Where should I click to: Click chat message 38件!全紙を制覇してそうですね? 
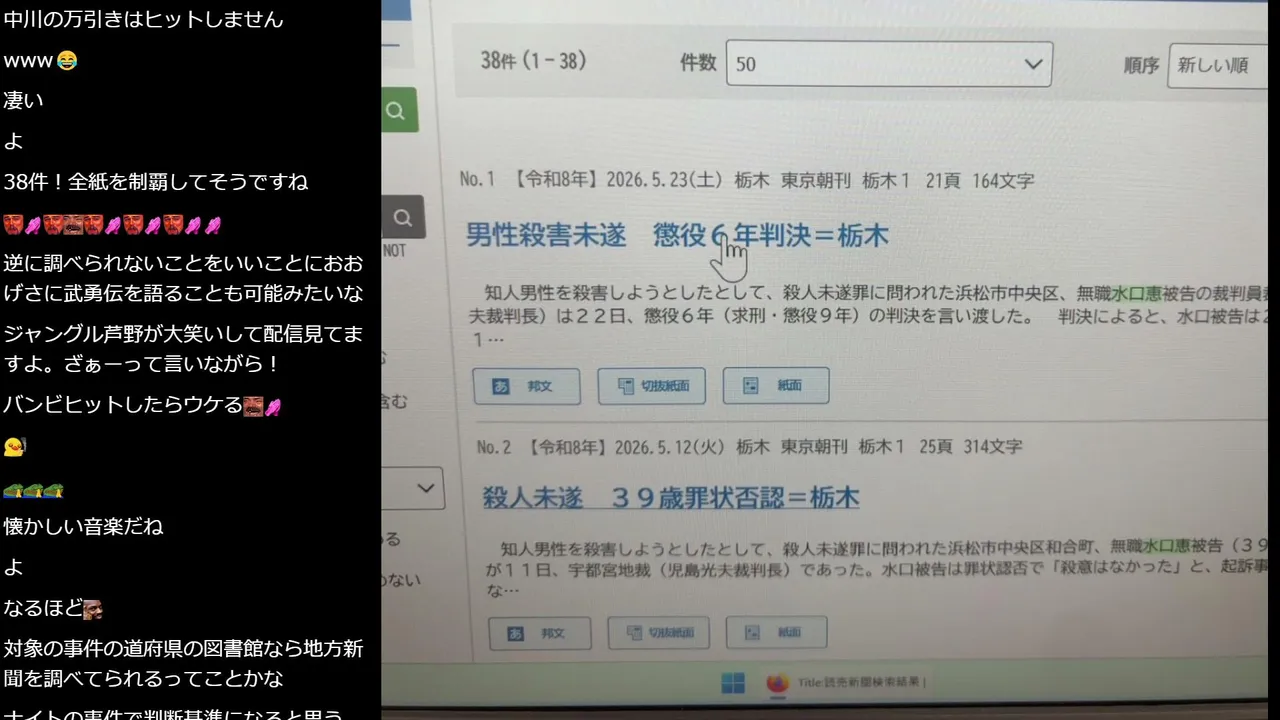[156, 182]
